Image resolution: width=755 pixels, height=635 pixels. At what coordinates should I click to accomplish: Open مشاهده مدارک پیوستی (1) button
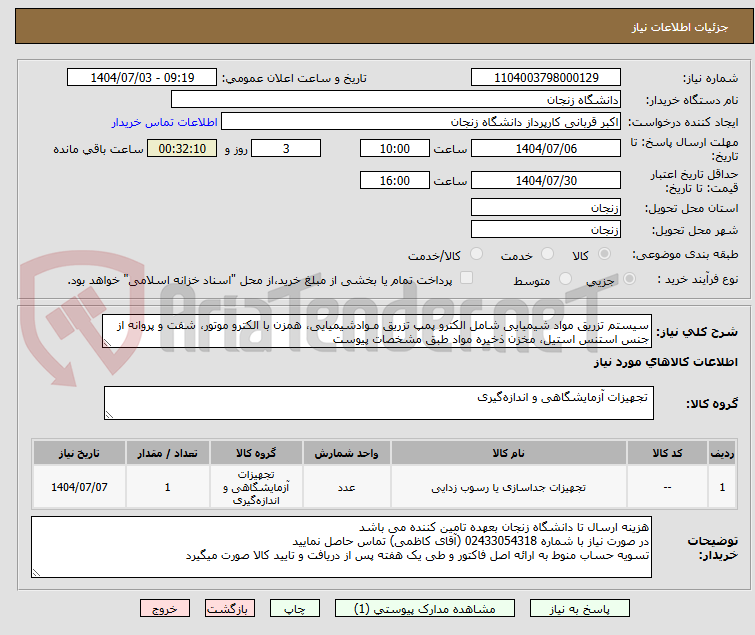425,609
